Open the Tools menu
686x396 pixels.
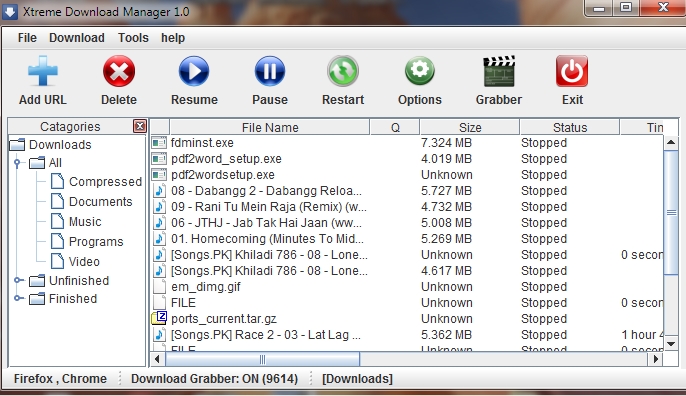tap(133, 38)
